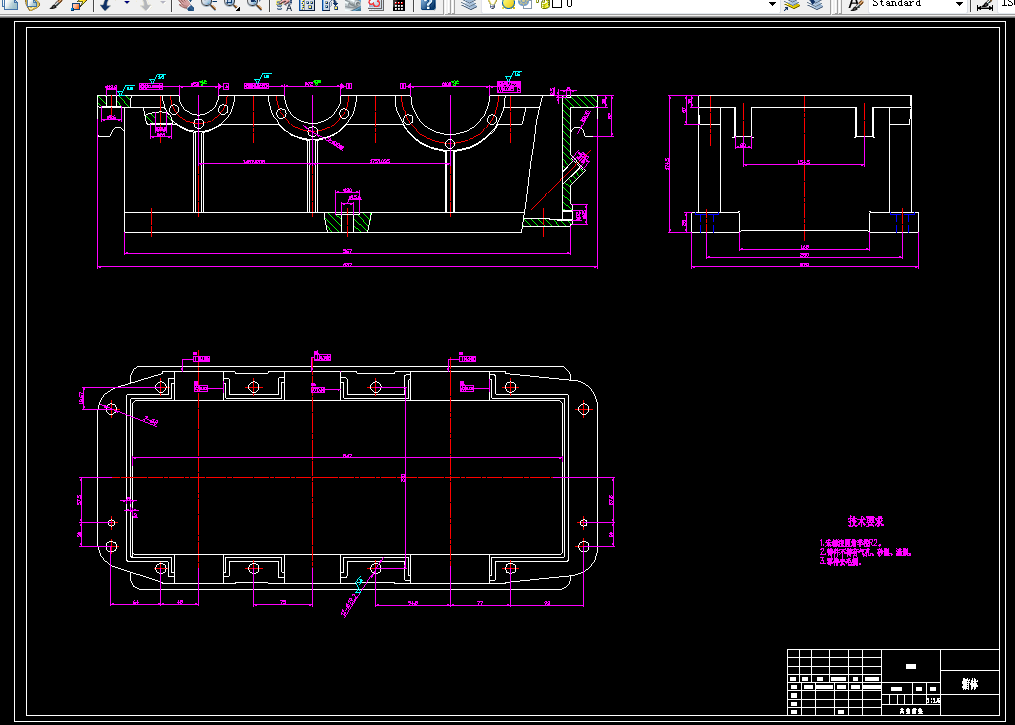
Task: Select the Match Properties paintbrush tool
Action: [x=56, y=3]
